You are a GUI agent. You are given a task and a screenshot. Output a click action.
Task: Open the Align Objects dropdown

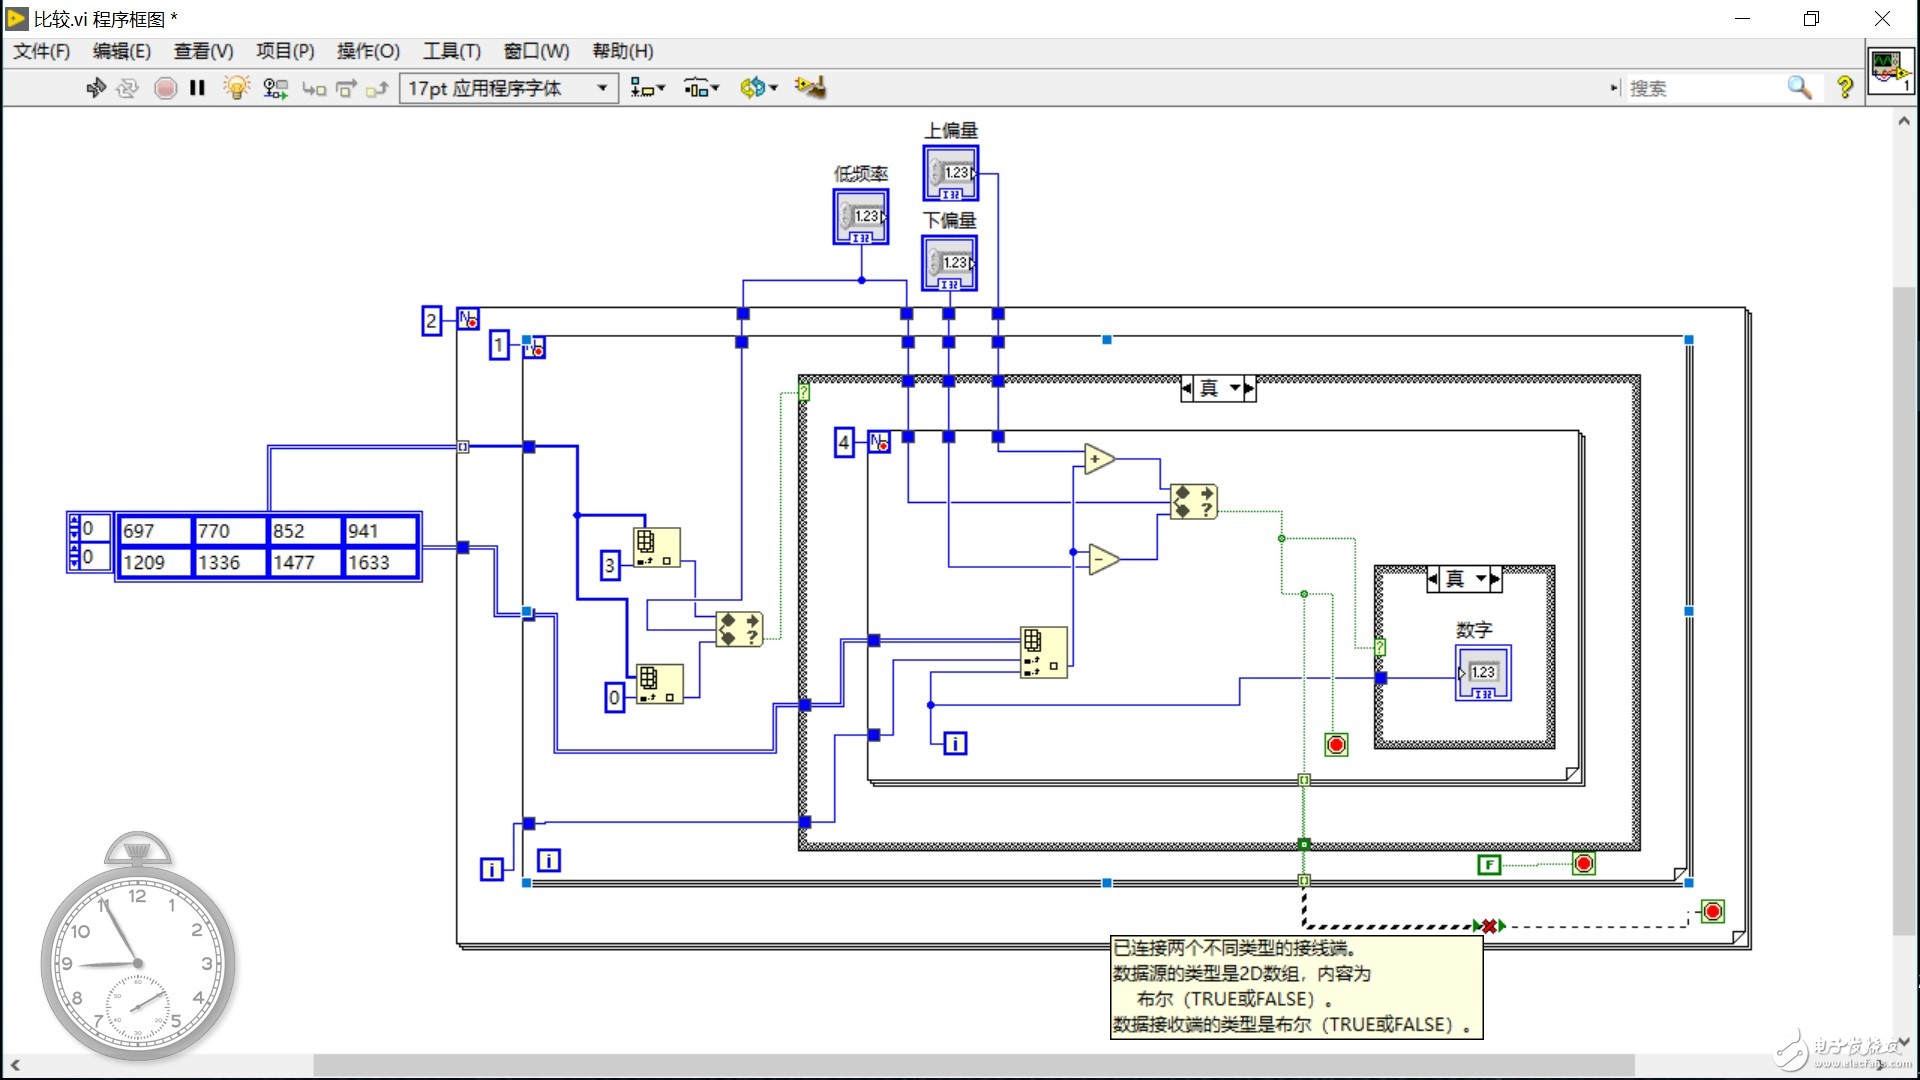(x=648, y=88)
